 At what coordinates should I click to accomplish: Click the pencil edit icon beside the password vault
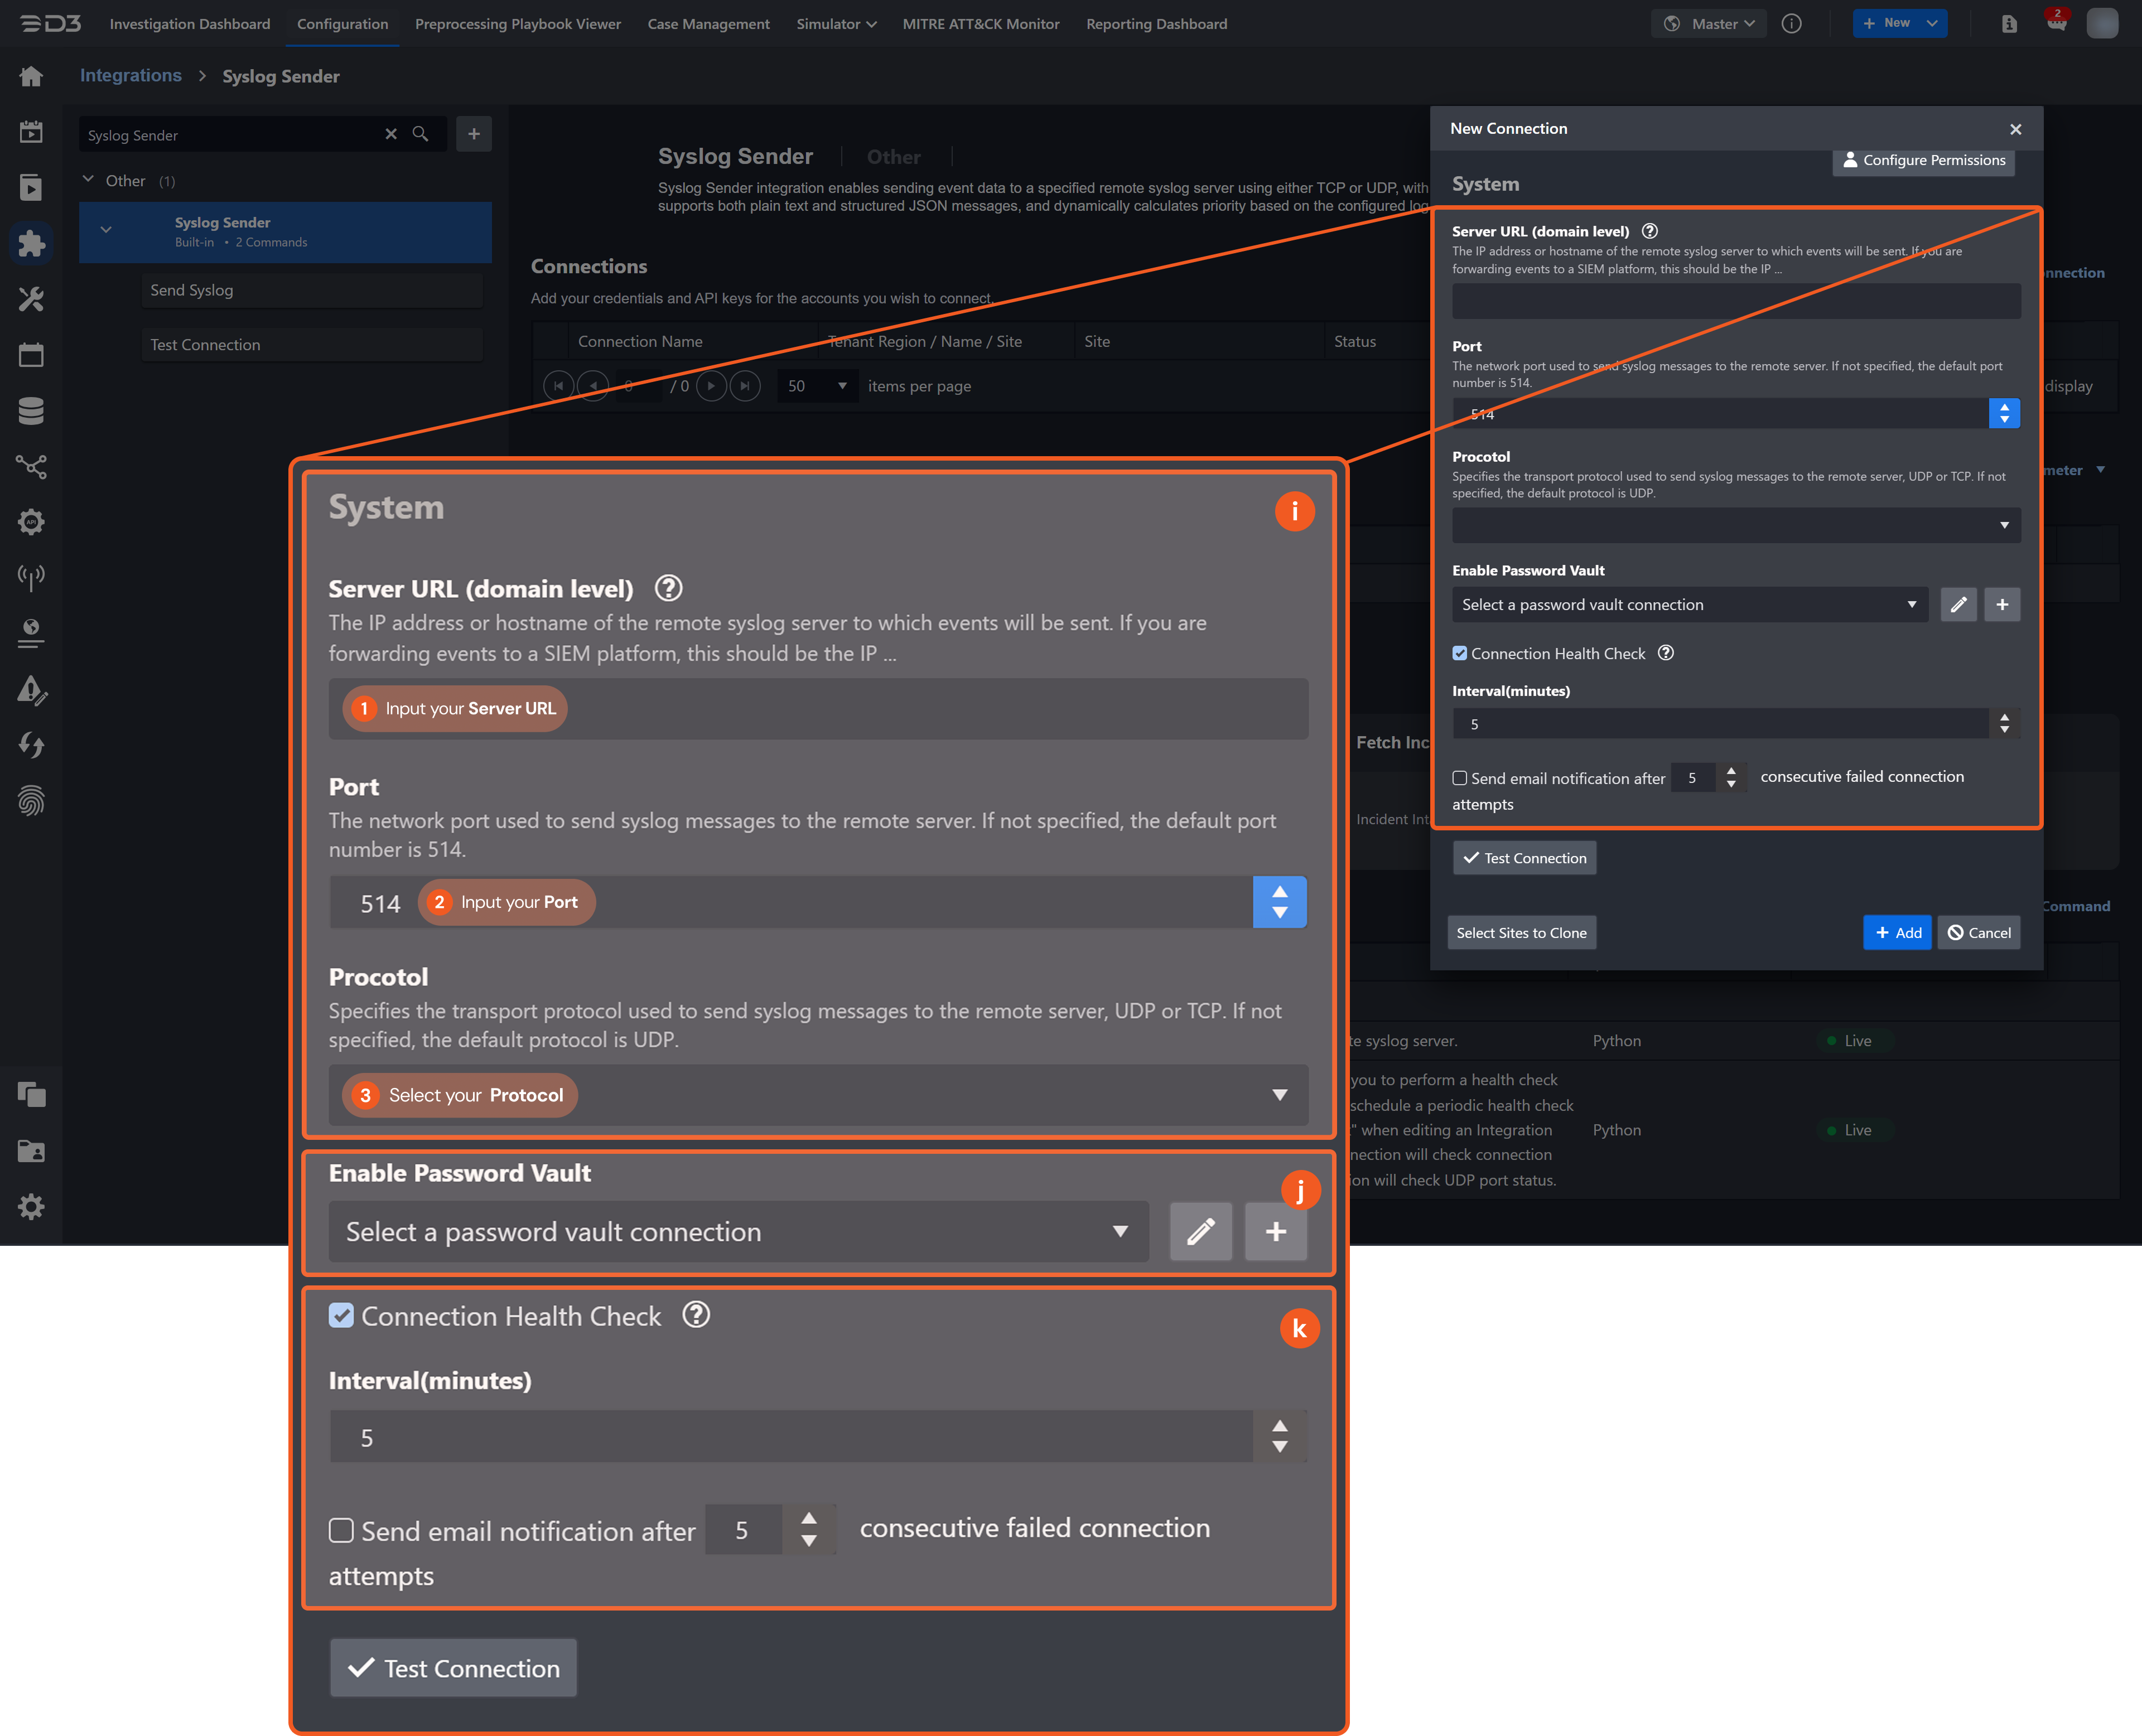coord(1958,604)
